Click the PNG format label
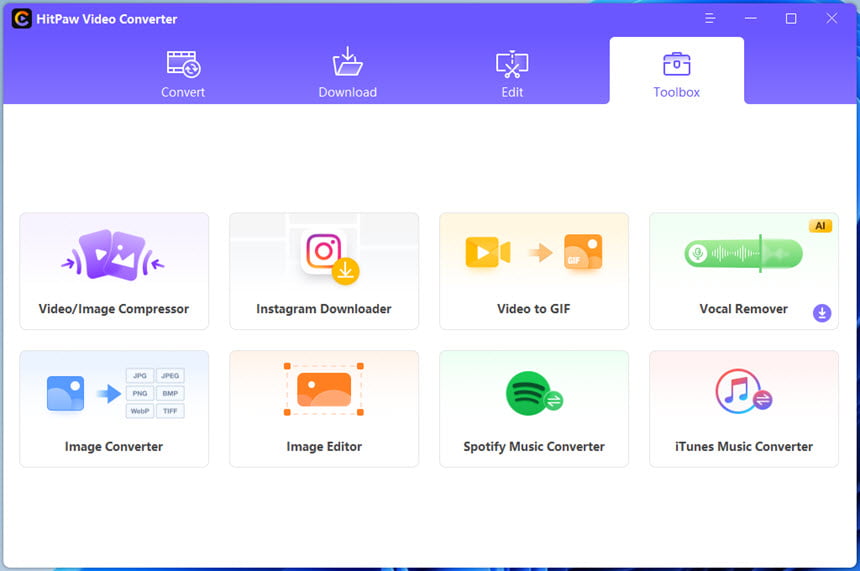Image resolution: width=860 pixels, height=571 pixels. pos(140,393)
